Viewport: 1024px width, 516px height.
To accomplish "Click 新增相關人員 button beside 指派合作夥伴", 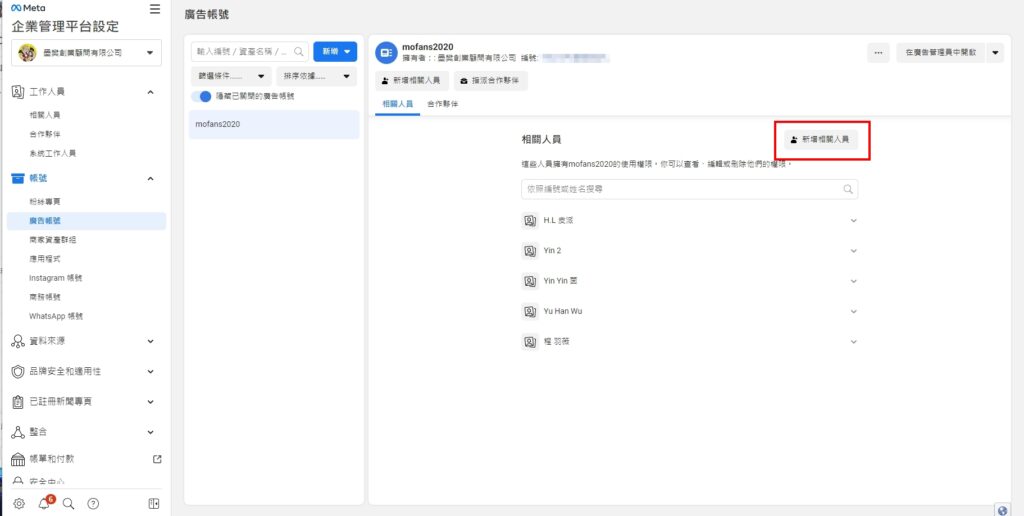I will pos(412,80).
